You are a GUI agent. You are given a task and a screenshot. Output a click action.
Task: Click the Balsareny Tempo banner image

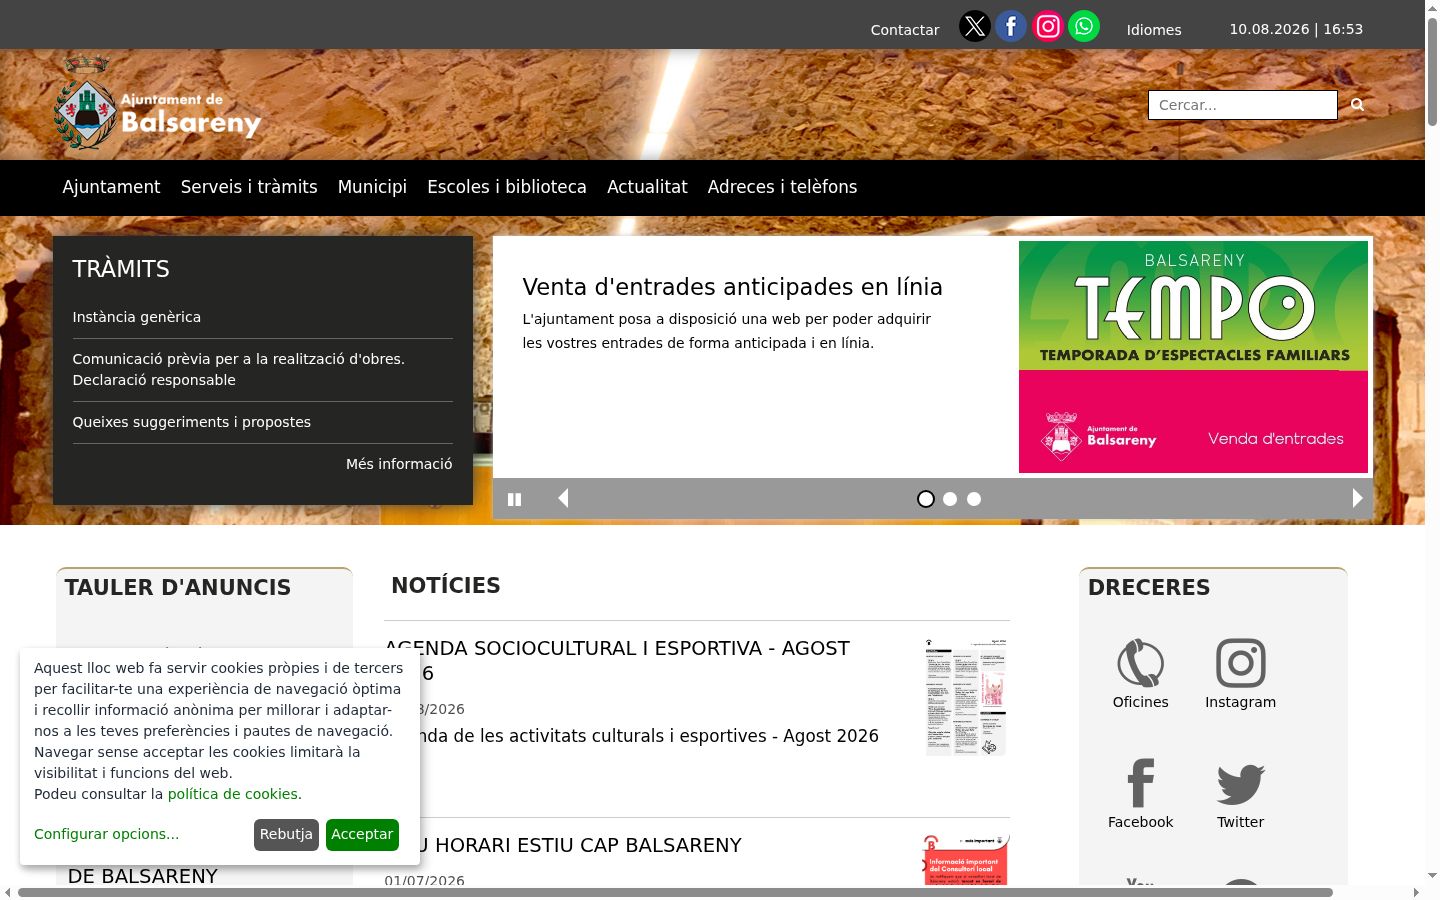coord(1193,357)
